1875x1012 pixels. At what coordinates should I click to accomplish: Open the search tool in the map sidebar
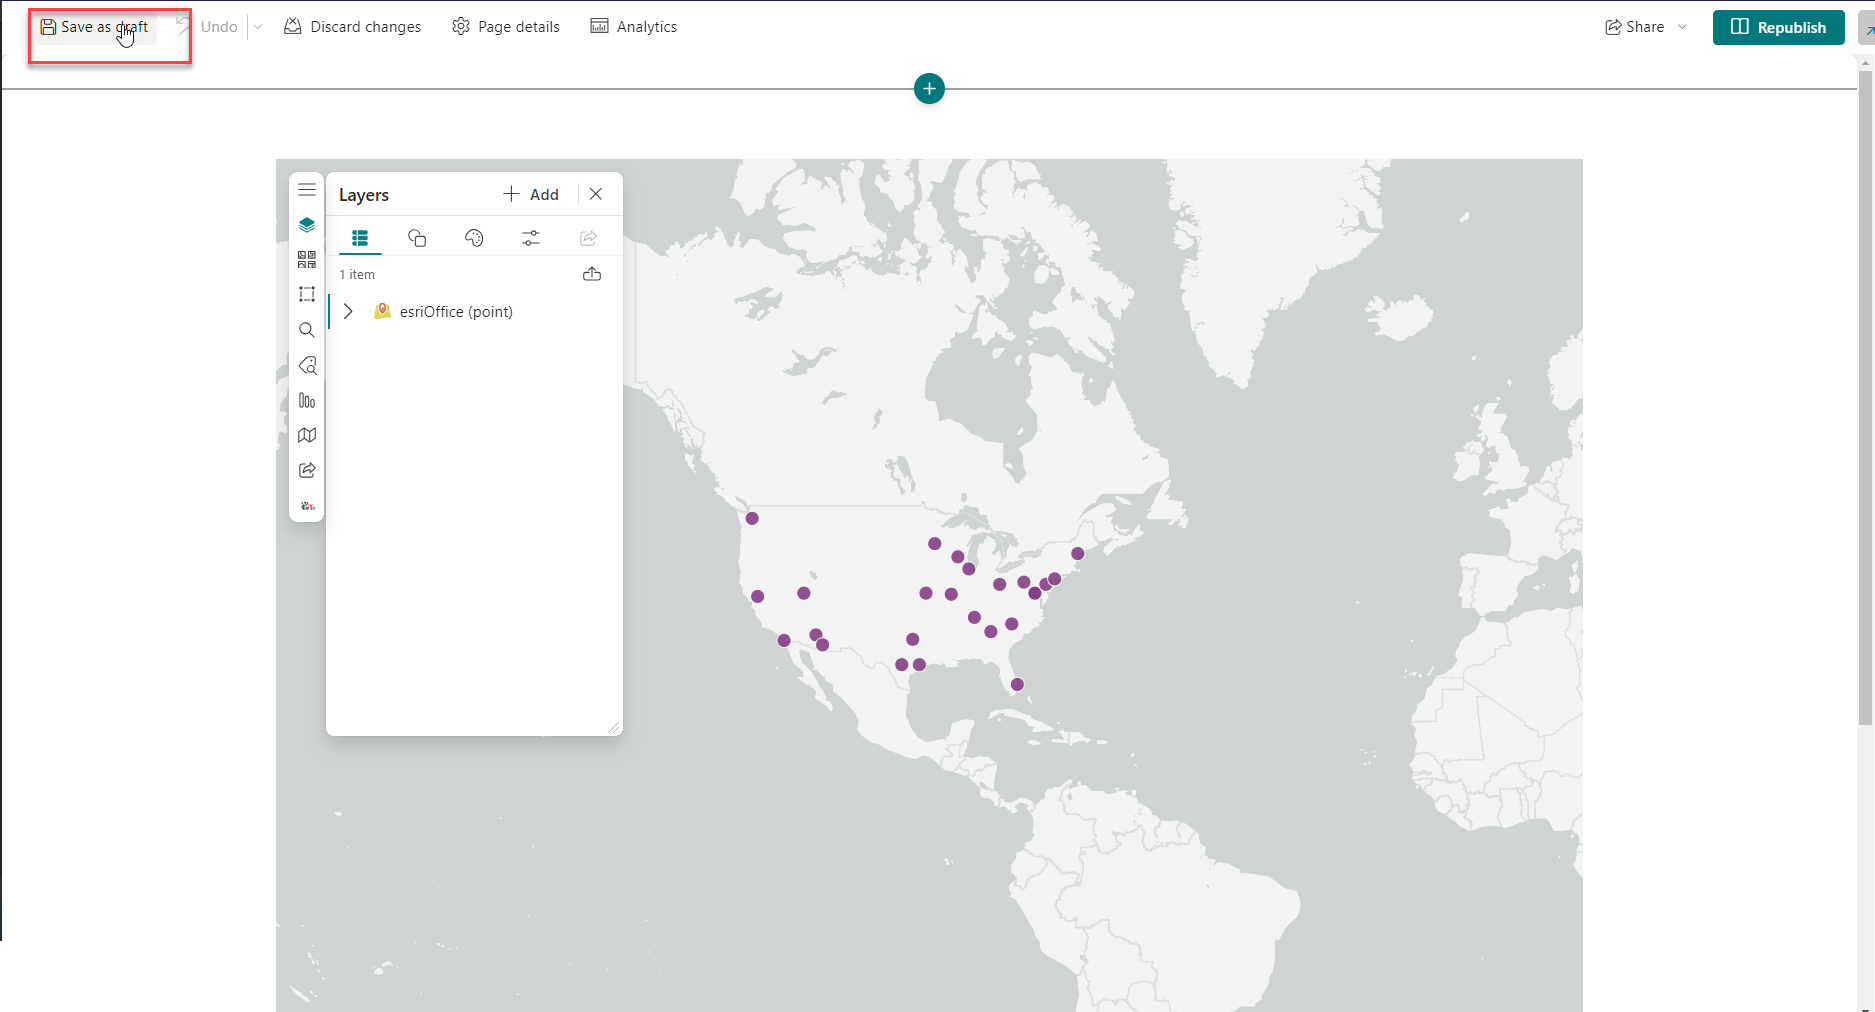(307, 330)
